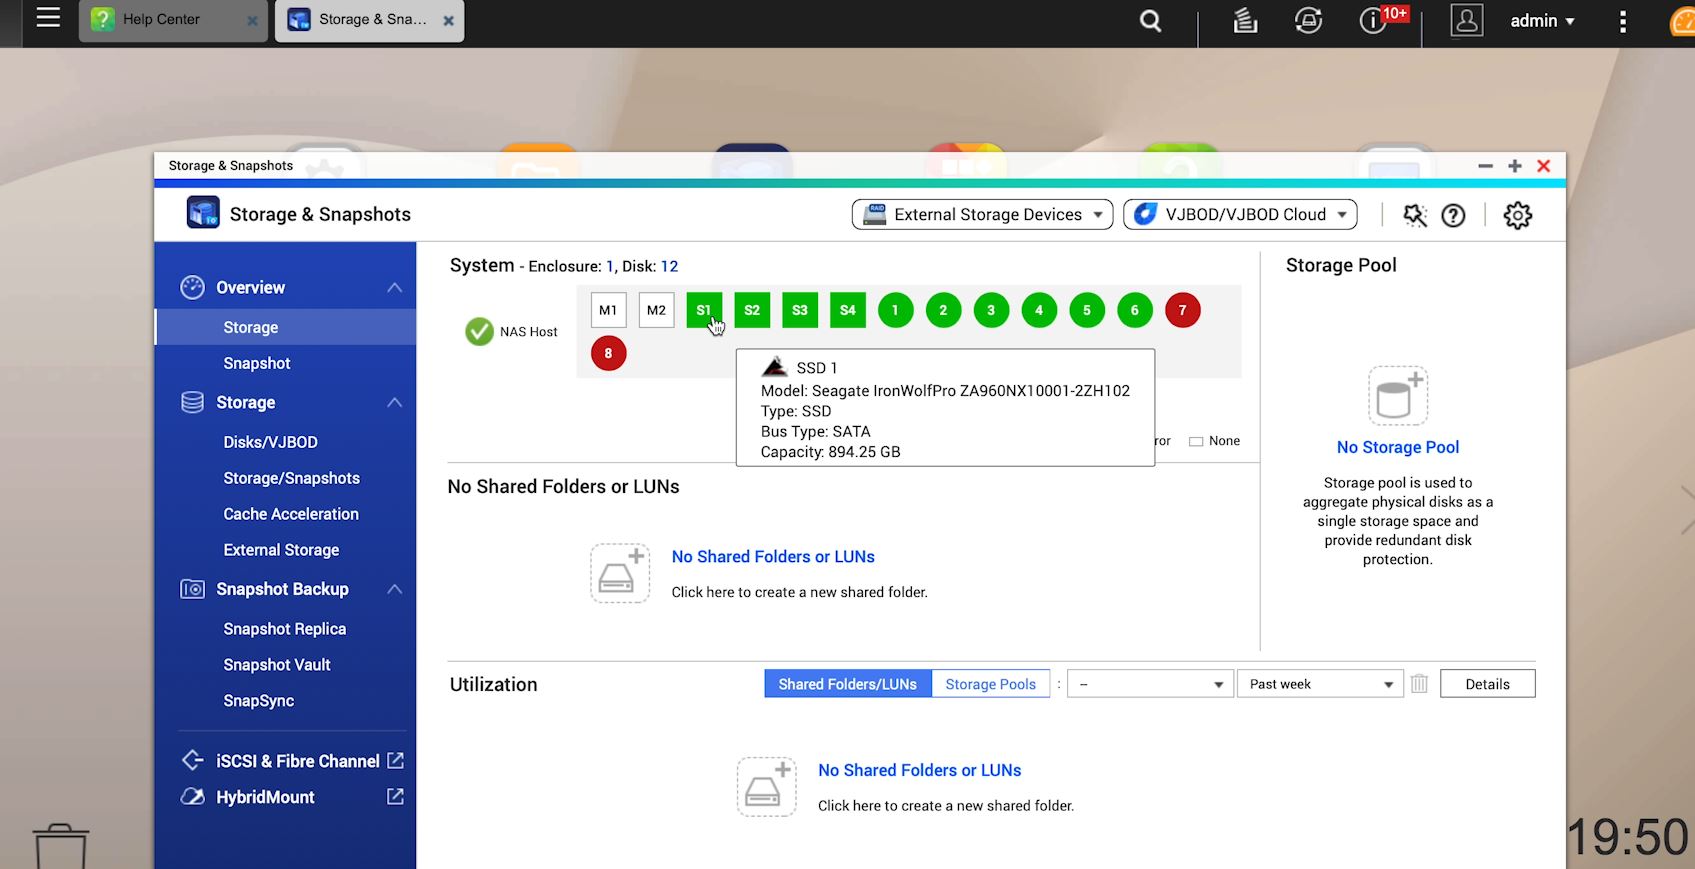Open the main hamburger menu
The height and width of the screenshot is (869, 1695).
[x=48, y=18]
